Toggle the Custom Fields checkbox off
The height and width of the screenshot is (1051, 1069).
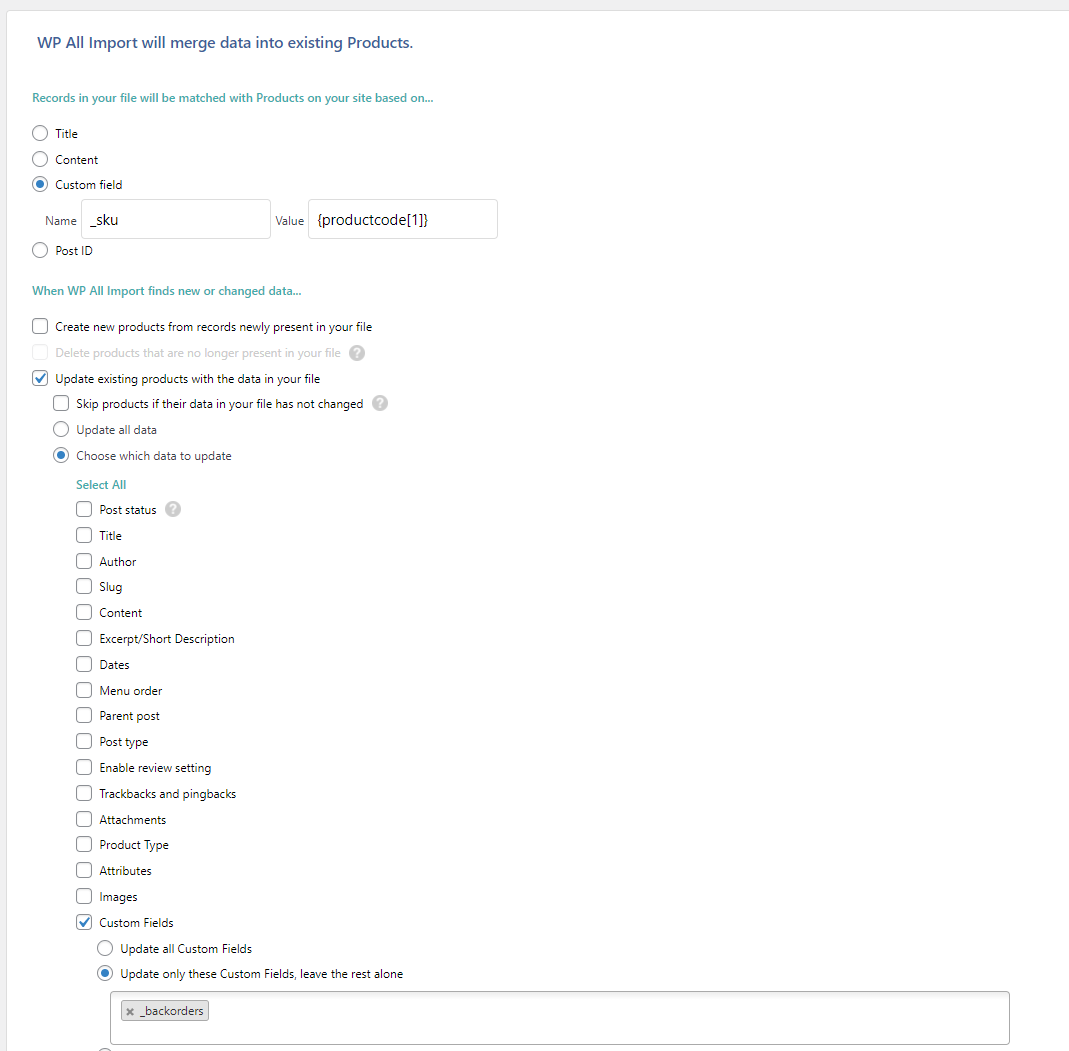pos(84,923)
